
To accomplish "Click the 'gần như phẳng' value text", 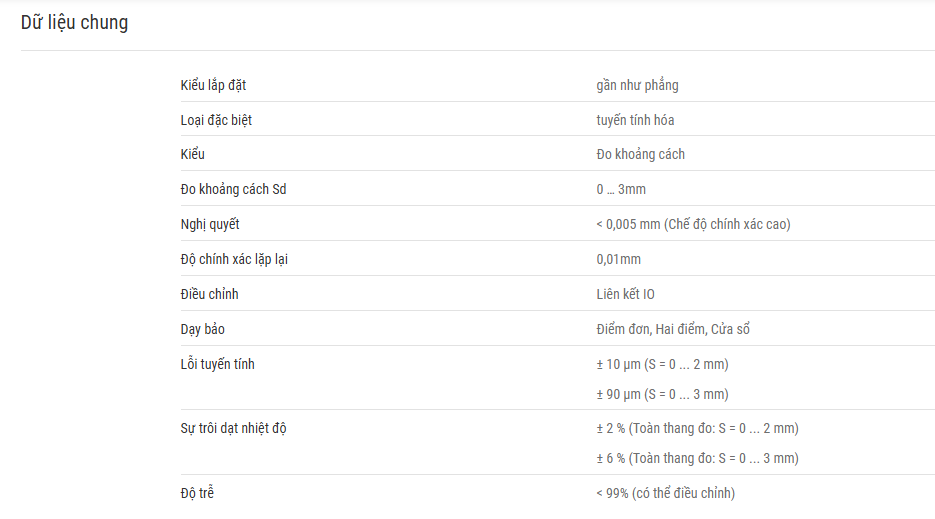I will [x=637, y=85].
